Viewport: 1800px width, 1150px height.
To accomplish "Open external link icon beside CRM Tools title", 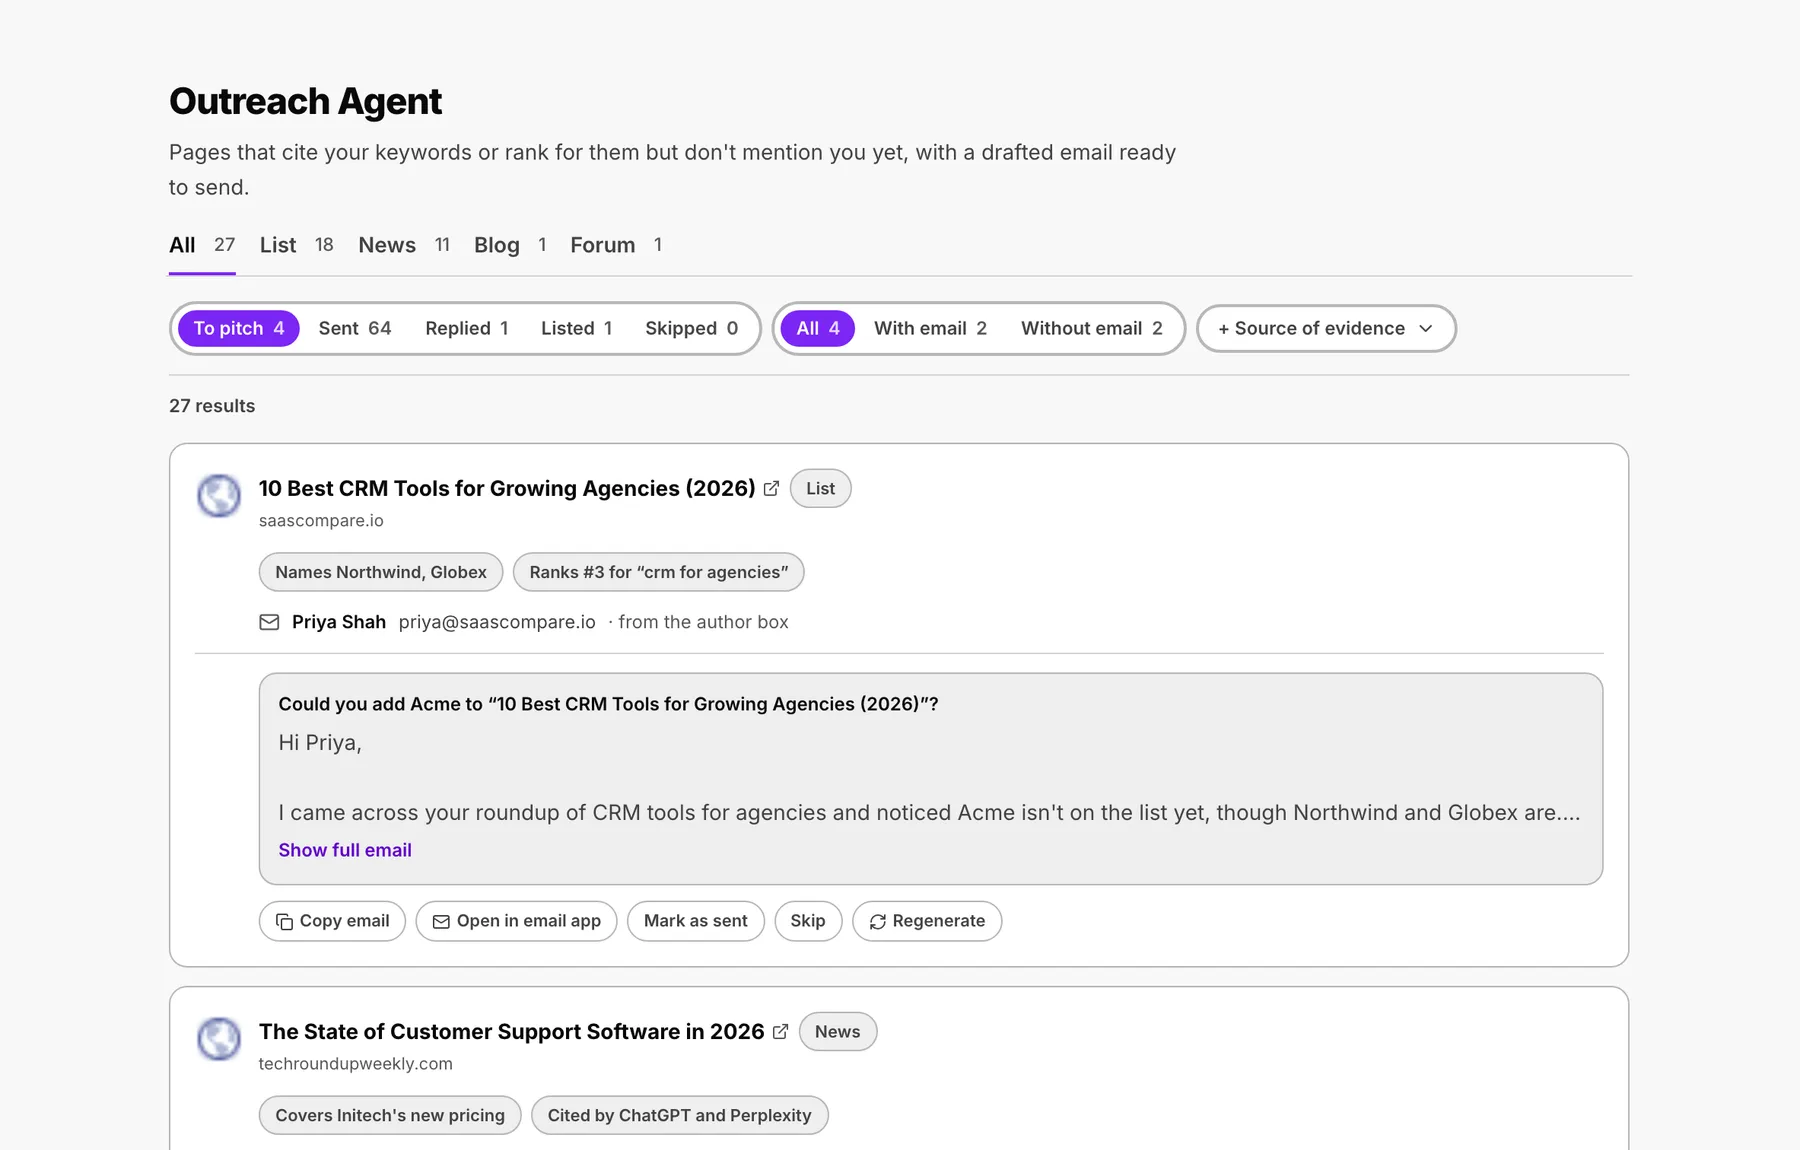I will click(771, 489).
